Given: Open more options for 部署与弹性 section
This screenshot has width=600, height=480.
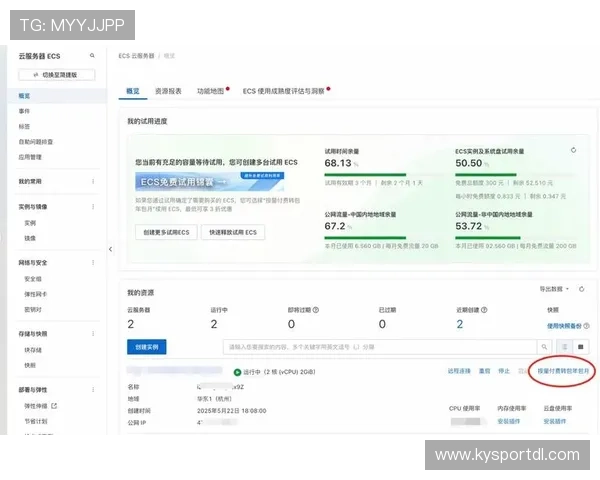Looking at the screenshot, I should pos(93,390).
